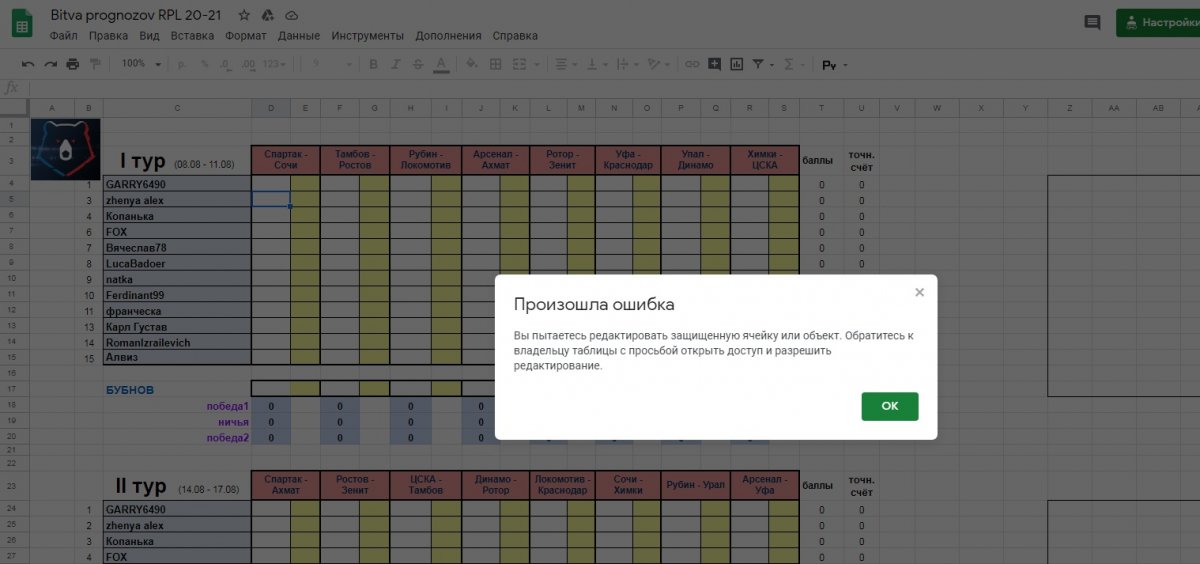Image resolution: width=1200 pixels, height=564 pixels.
Task: Open the Файл menu
Action: 63,35
